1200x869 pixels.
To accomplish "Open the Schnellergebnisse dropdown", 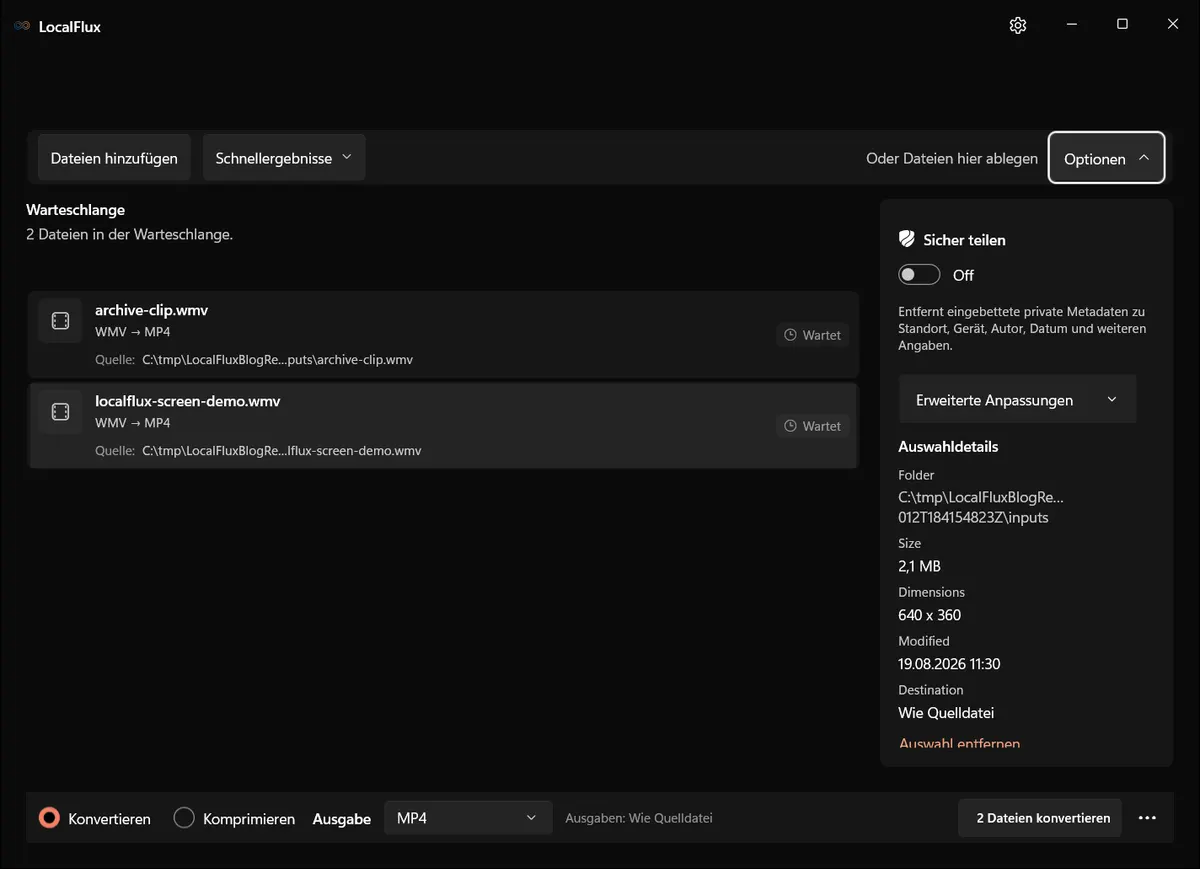I will click(284, 158).
